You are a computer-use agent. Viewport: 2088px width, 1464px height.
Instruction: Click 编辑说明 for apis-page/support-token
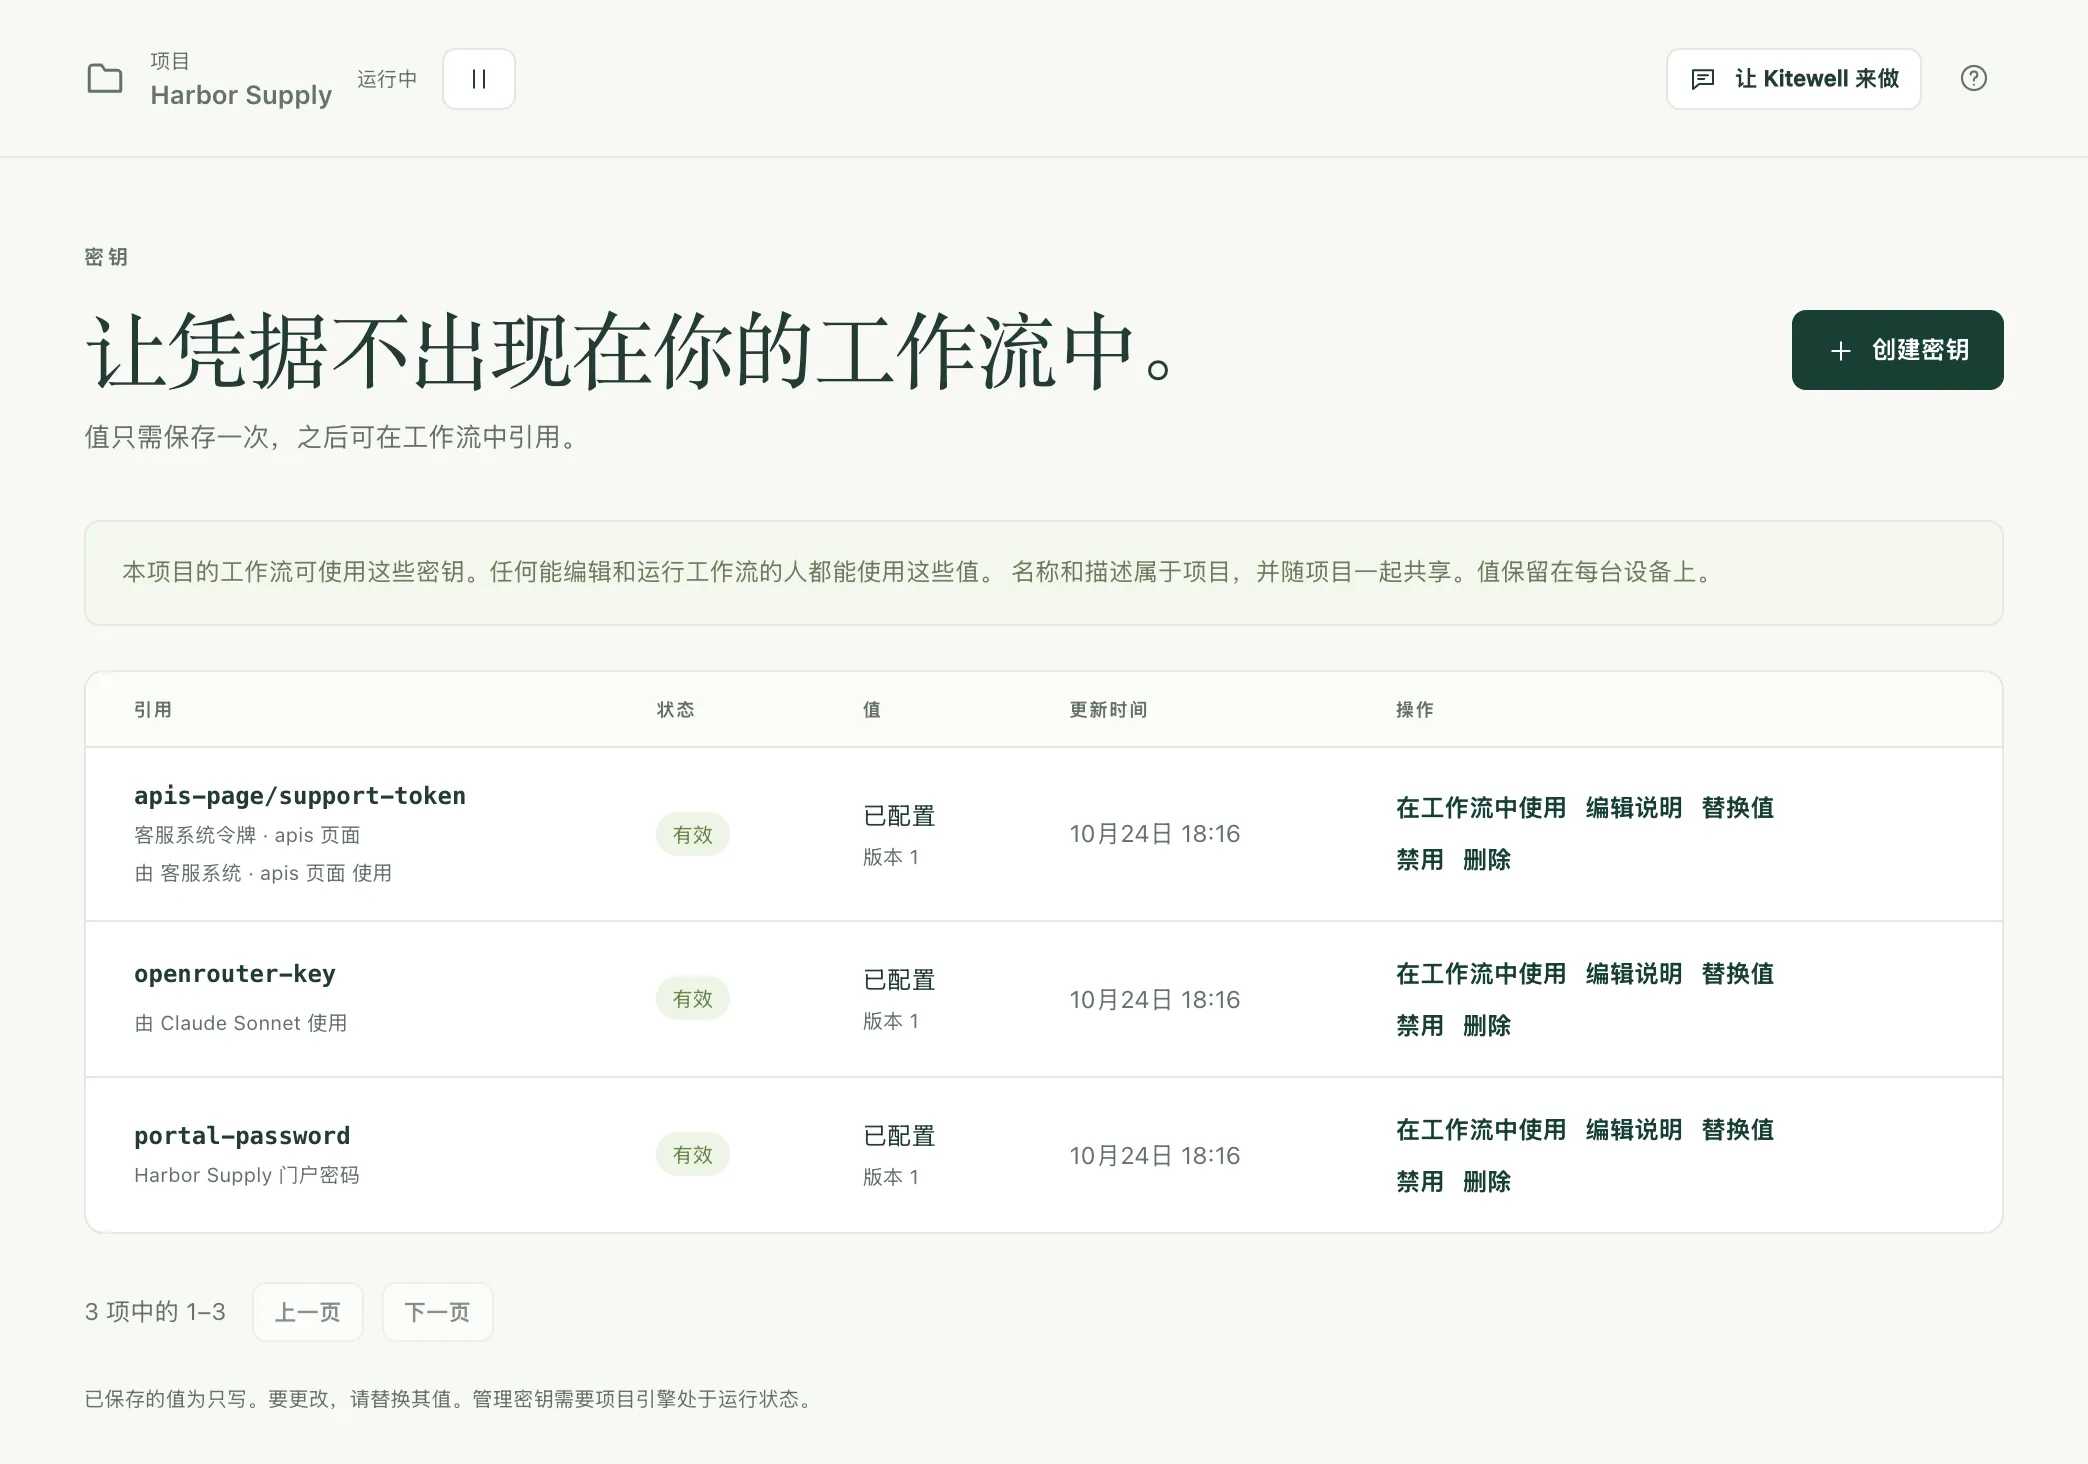coord(1634,808)
